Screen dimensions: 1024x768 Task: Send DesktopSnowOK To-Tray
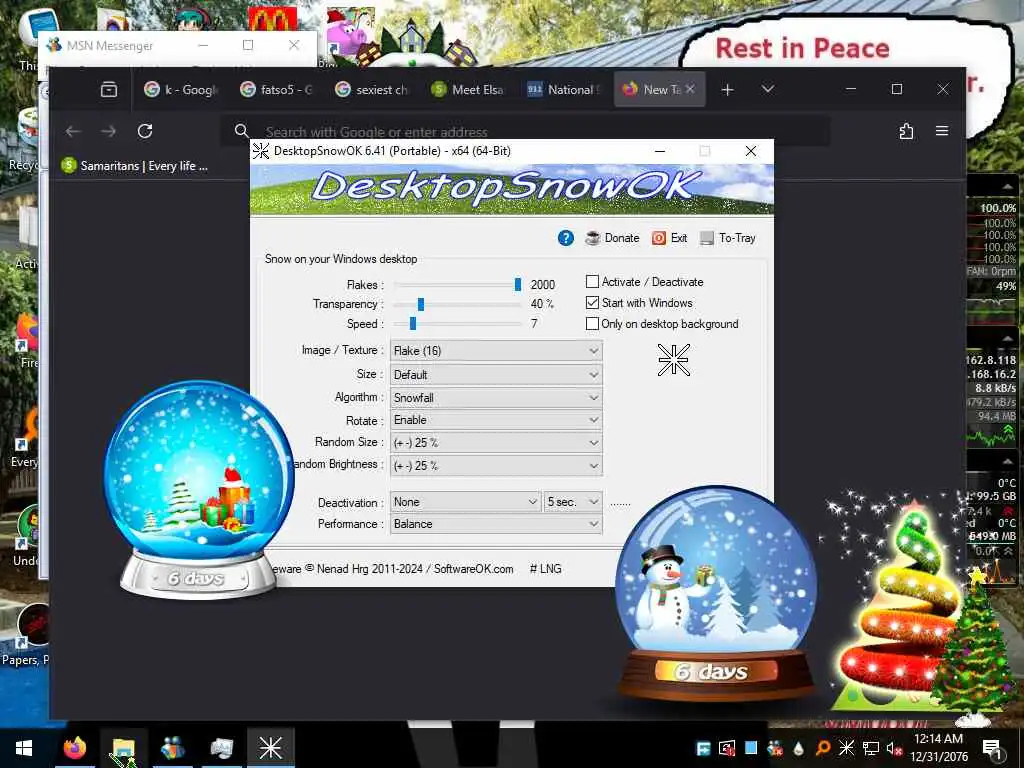[728, 238]
